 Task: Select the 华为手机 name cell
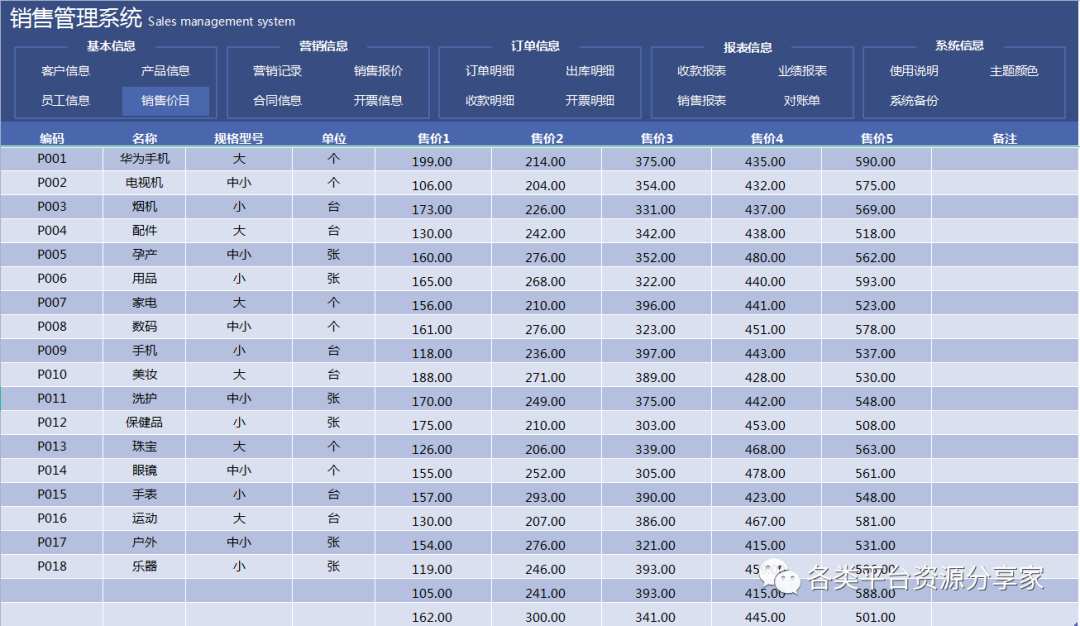pyautogui.click(x=145, y=159)
